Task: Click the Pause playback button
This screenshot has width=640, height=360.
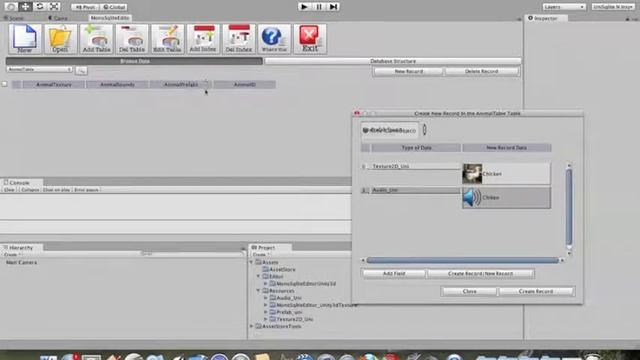Action: [319, 7]
